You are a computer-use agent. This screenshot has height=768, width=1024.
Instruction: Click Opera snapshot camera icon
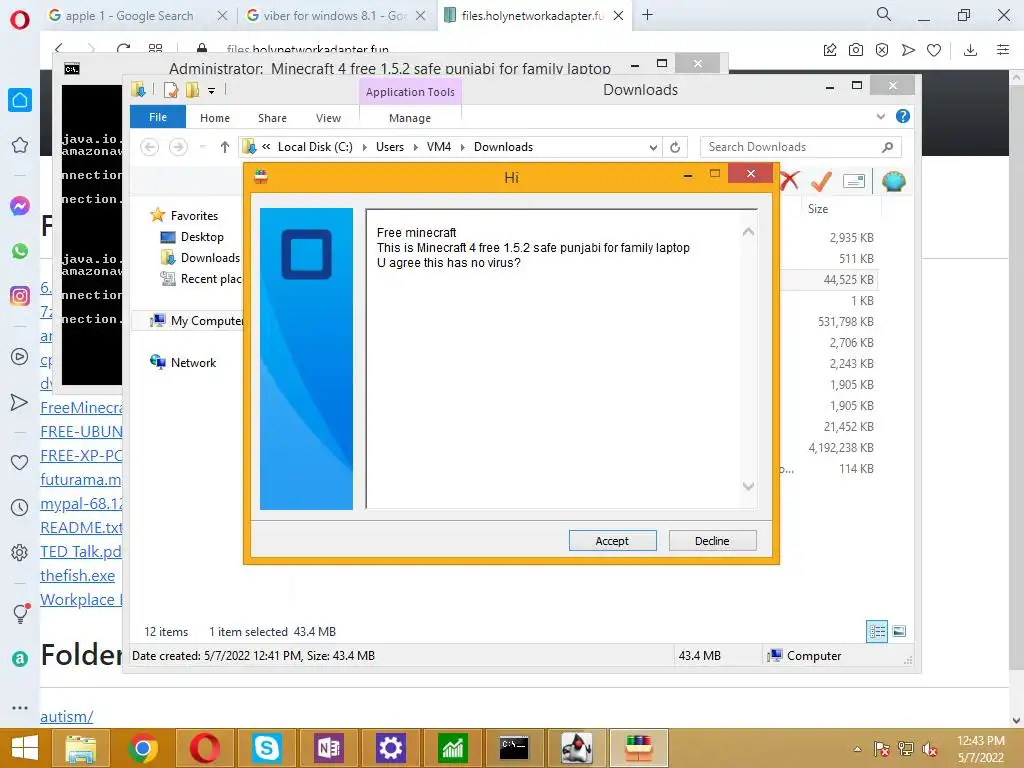point(856,50)
